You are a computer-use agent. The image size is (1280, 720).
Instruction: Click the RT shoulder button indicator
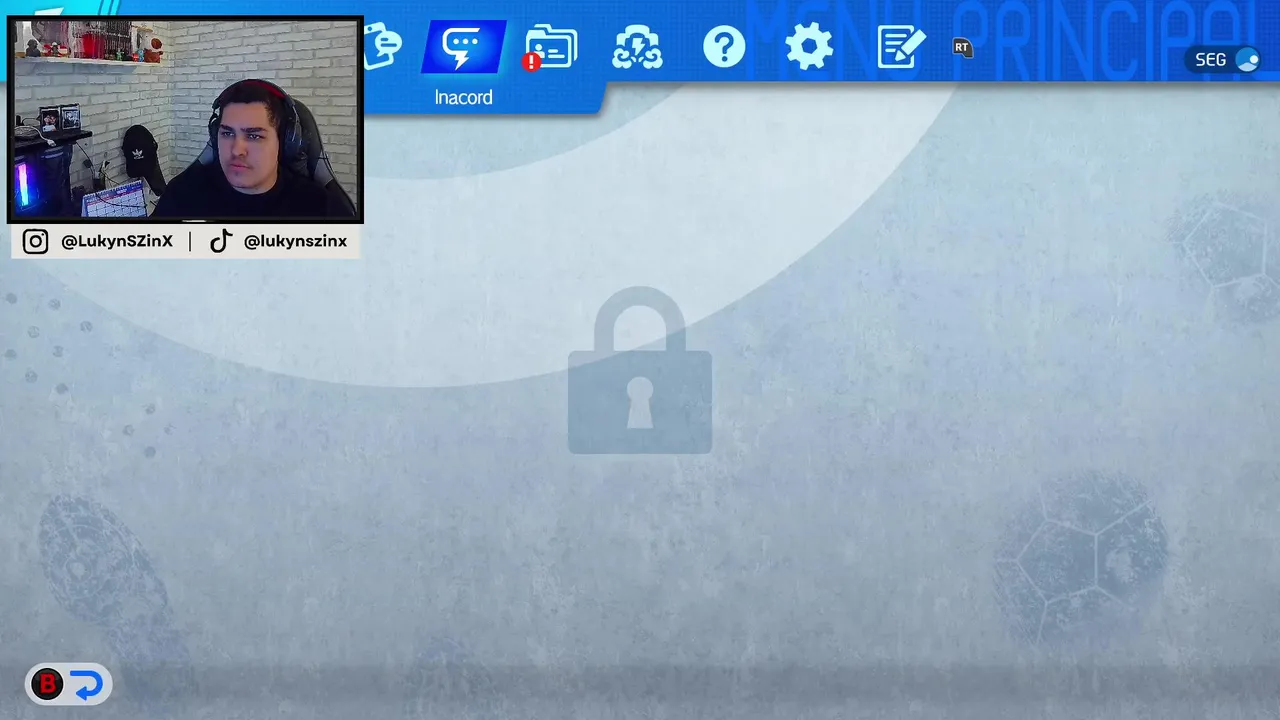click(962, 47)
